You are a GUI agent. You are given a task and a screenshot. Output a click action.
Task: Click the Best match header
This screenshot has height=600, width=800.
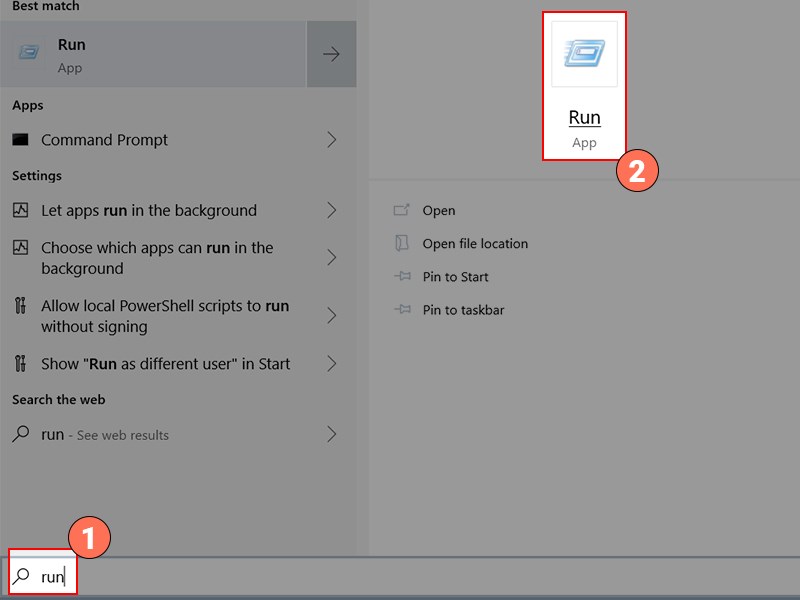45,6
